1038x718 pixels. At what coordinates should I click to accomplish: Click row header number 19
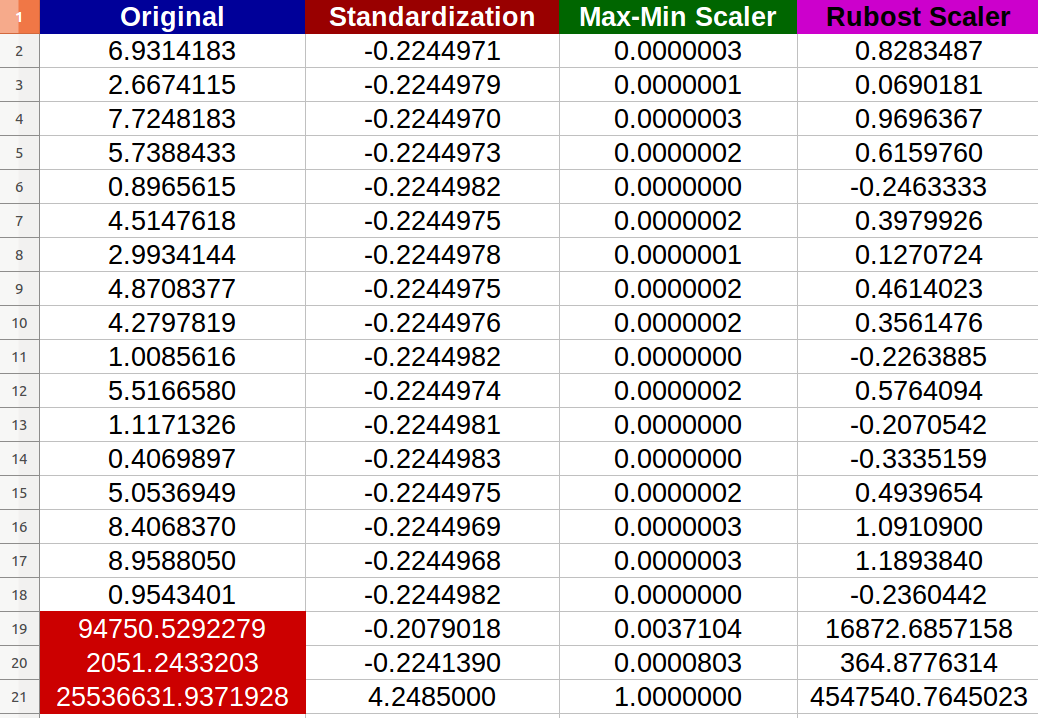pyautogui.click(x=19, y=629)
